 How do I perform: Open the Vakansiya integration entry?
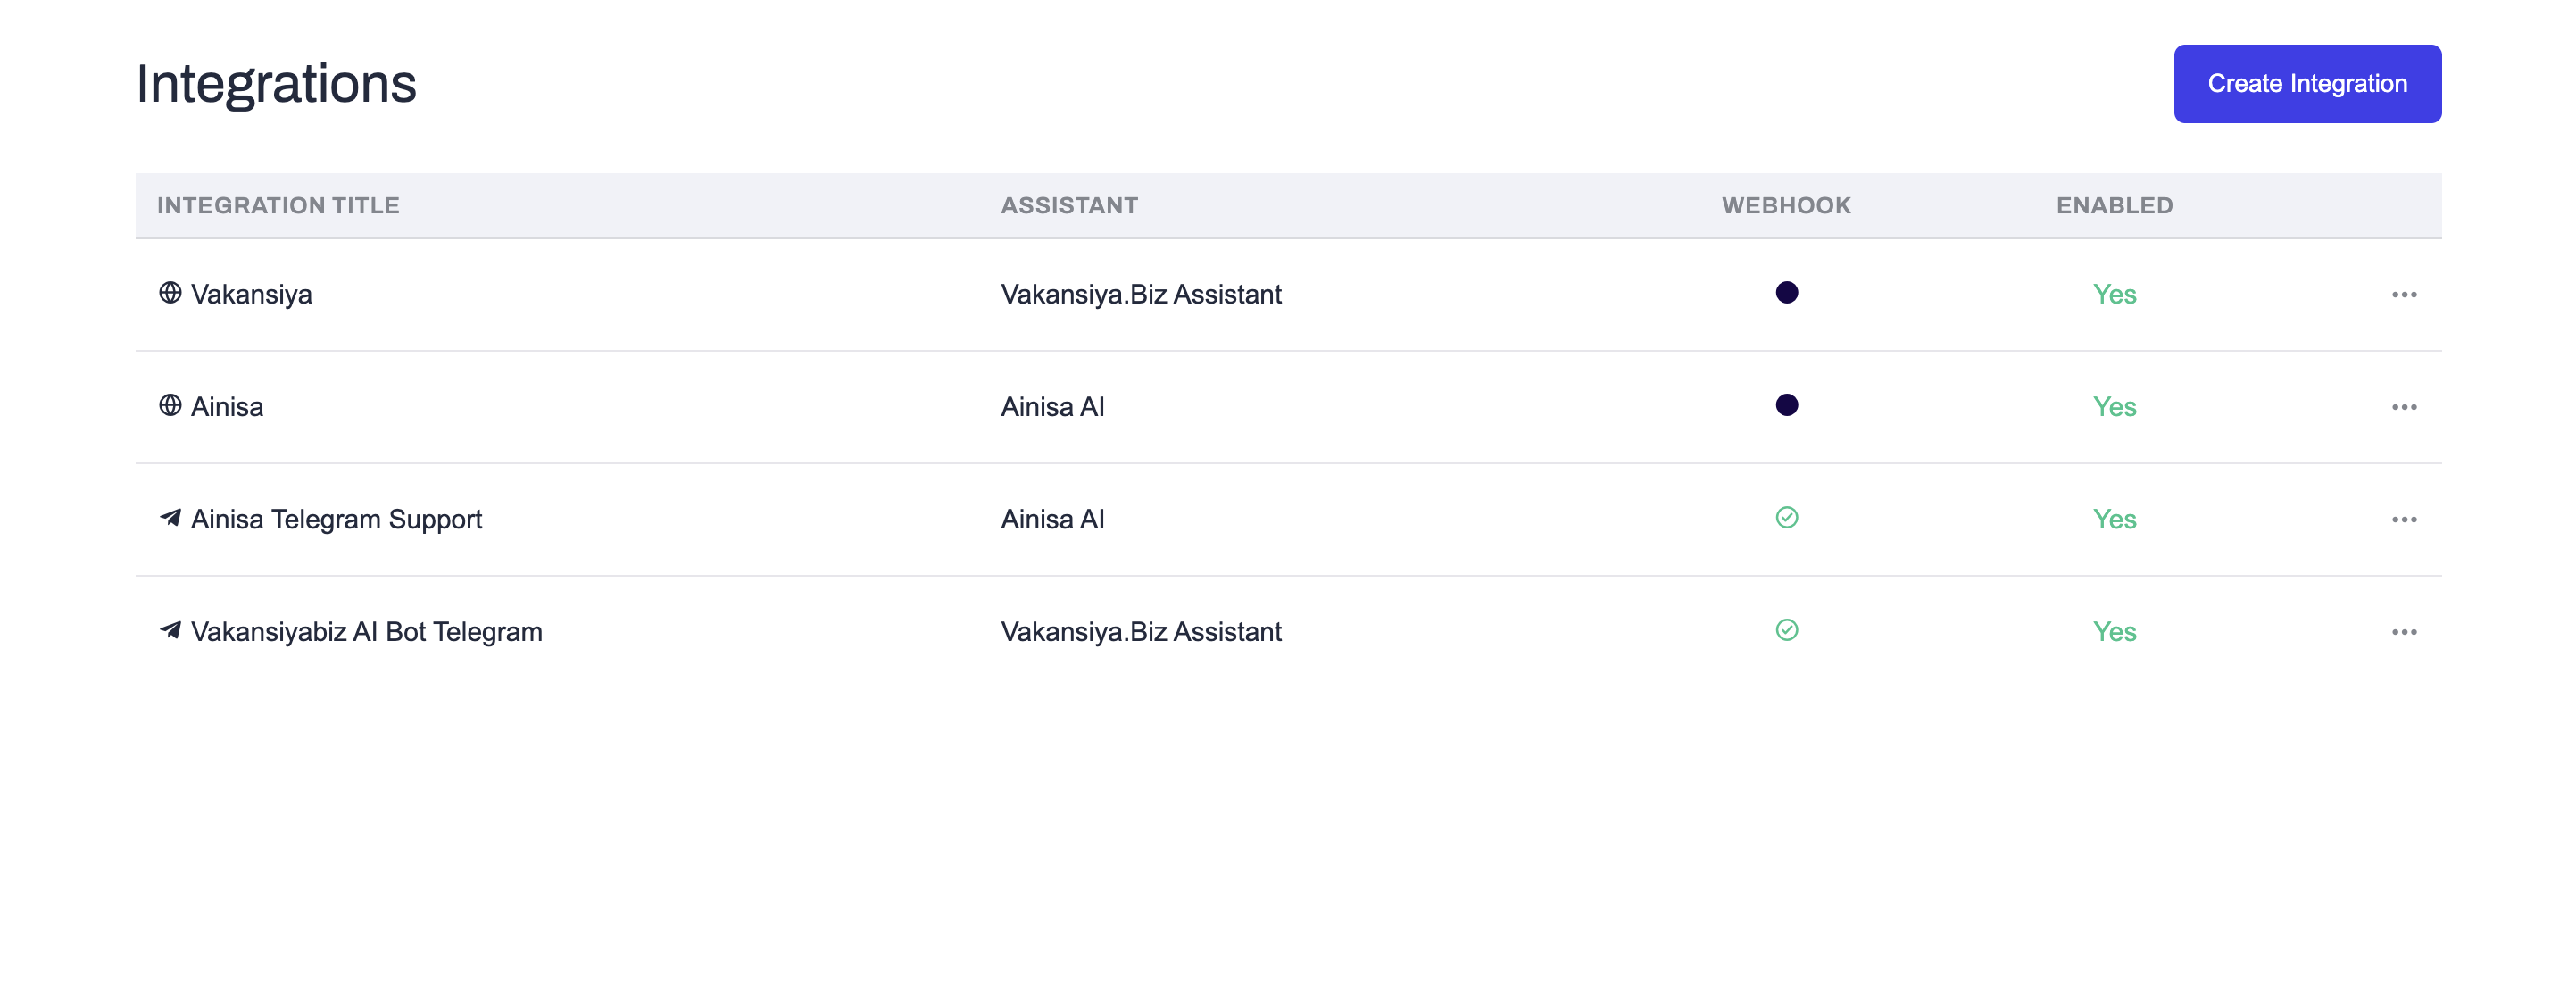[x=251, y=293]
